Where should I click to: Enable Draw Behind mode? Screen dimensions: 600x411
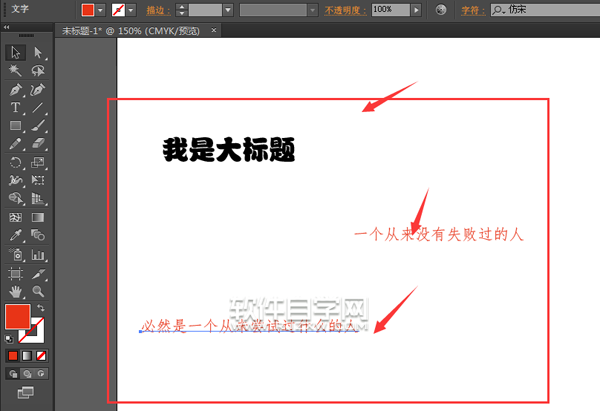click(x=27, y=373)
